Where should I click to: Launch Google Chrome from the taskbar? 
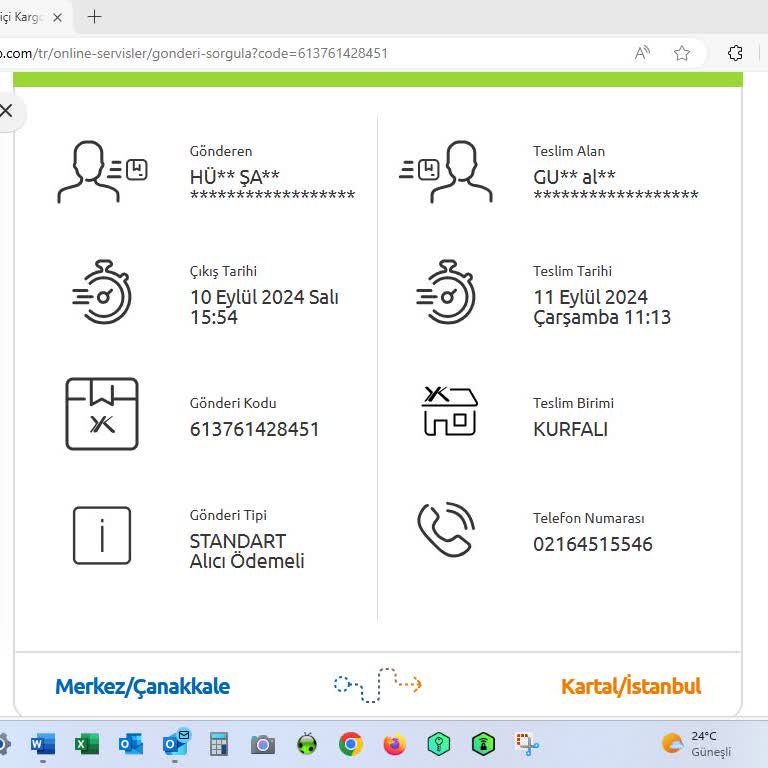pyautogui.click(x=350, y=744)
